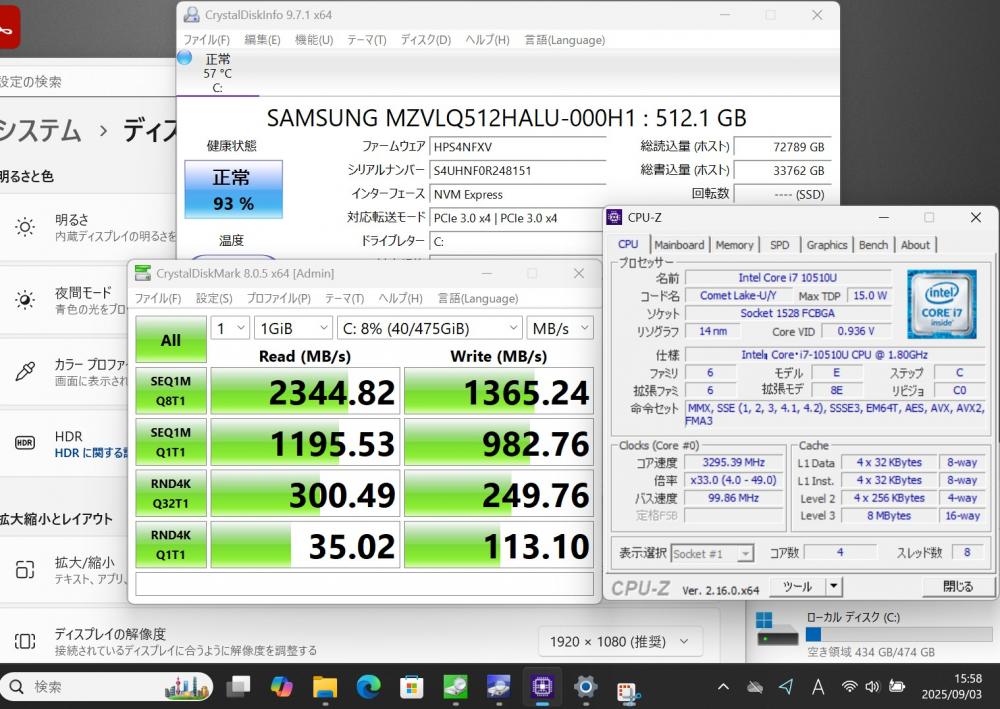
Task: Run the RND4K Q1T1 test
Action: [x=171, y=545]
